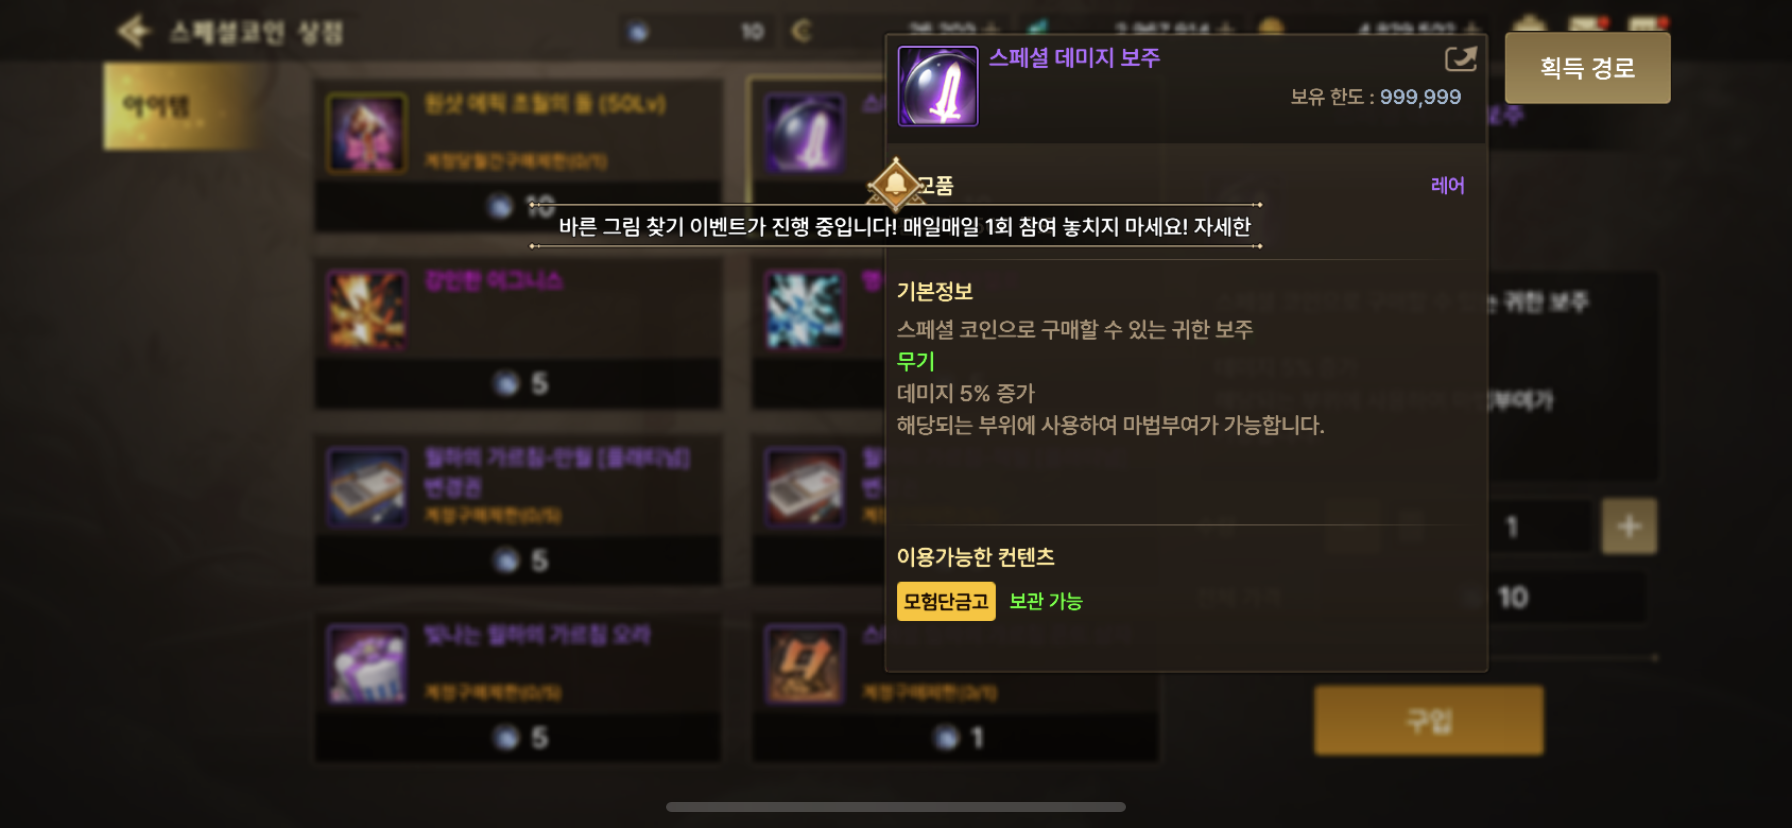Click the purple character costume item icon
The width and height of the screenshot is (1792, 828).
tap(367, 133)
